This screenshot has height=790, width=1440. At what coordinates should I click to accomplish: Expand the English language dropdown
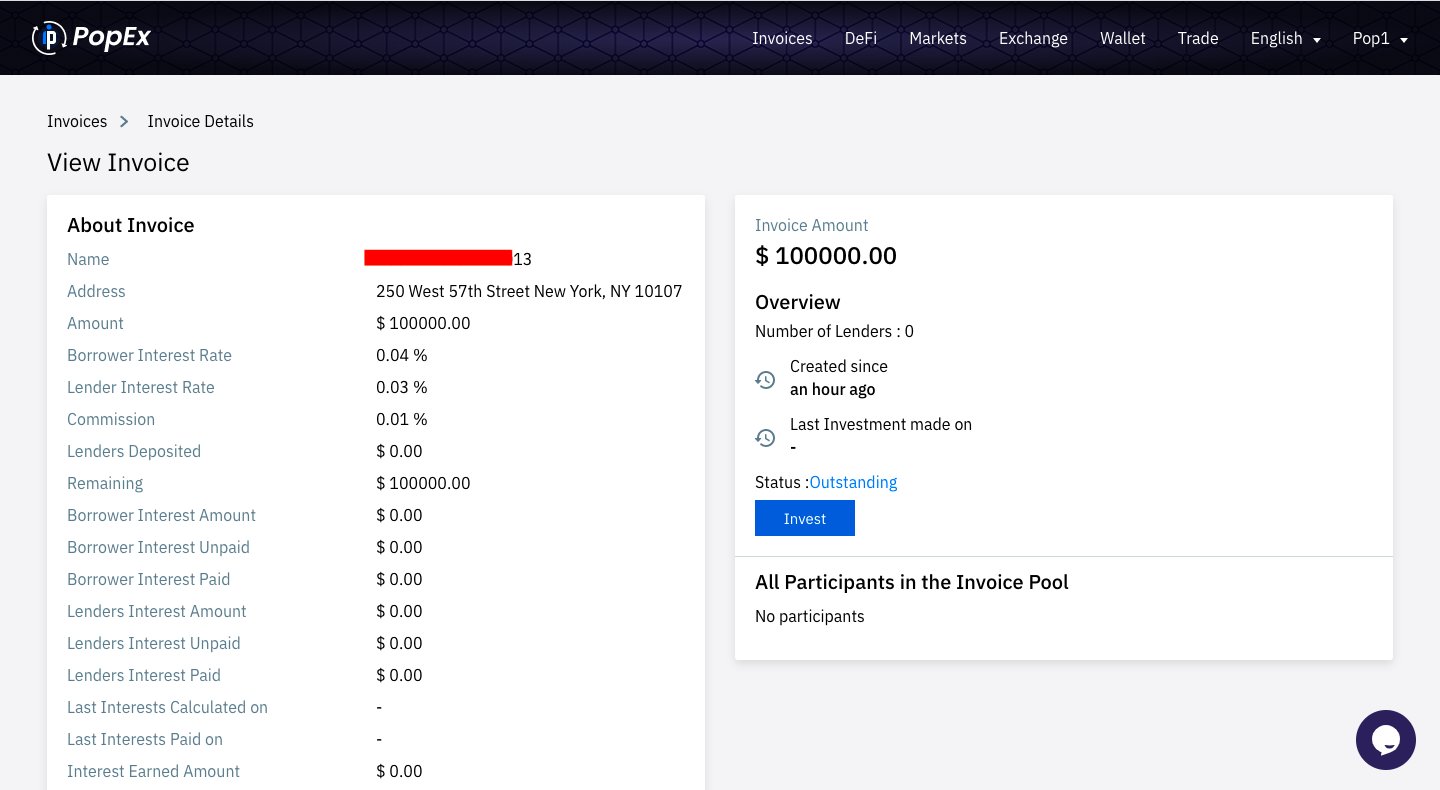[x=1285, y=38]
